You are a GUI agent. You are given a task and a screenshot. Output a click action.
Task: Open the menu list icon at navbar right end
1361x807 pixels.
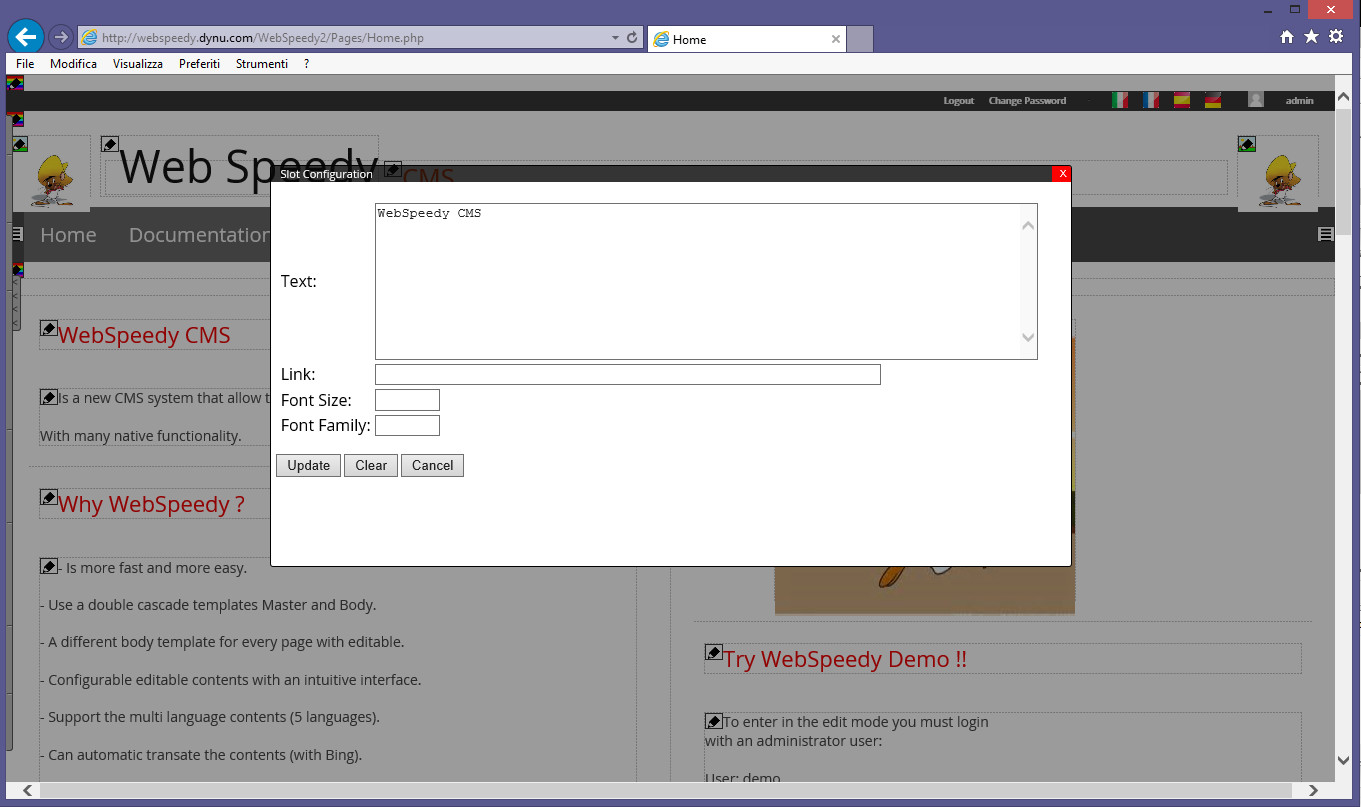pyautogui.click(x=1326, y=234)
